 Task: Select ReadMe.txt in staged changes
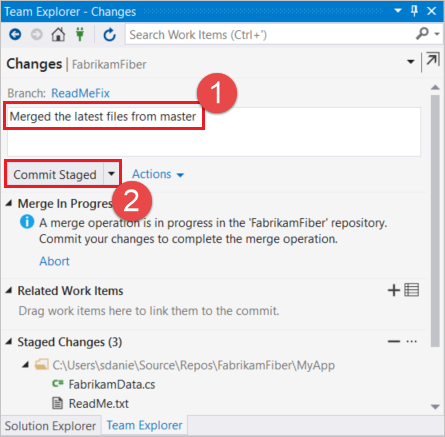[x=99, y=404]
